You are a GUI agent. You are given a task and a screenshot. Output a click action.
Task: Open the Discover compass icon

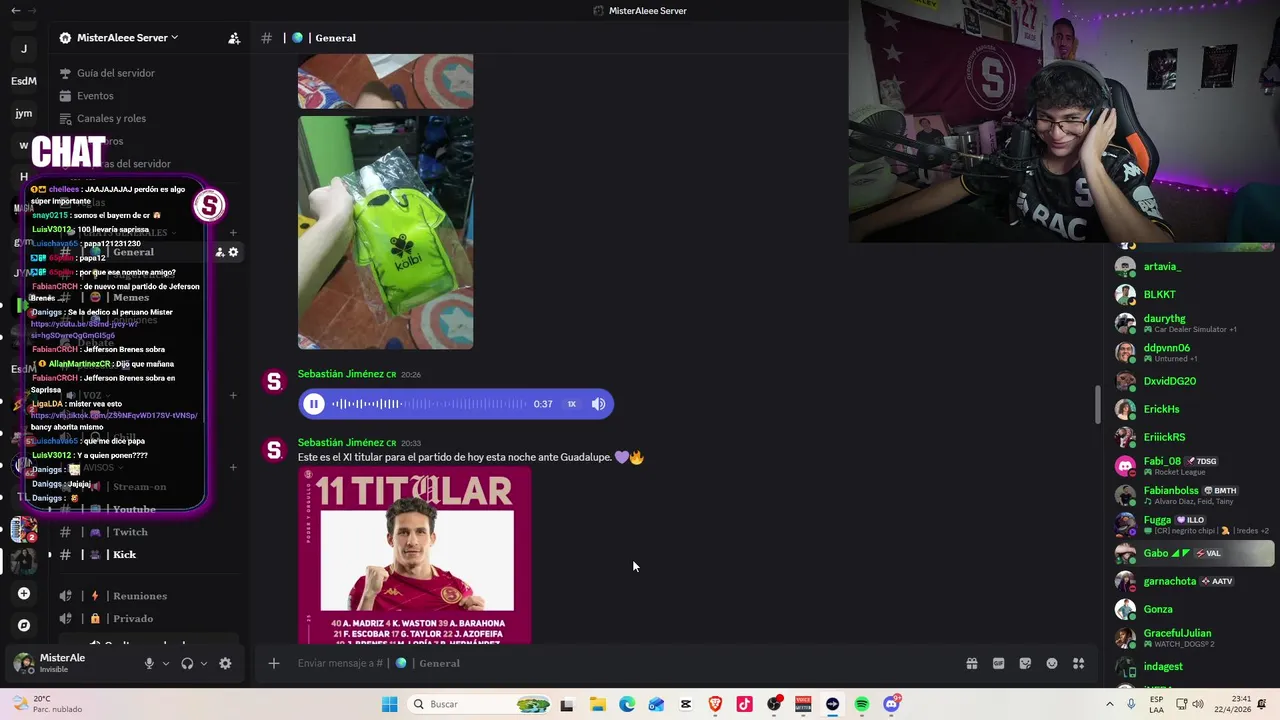pyautogui.click(x=24, y=625)
